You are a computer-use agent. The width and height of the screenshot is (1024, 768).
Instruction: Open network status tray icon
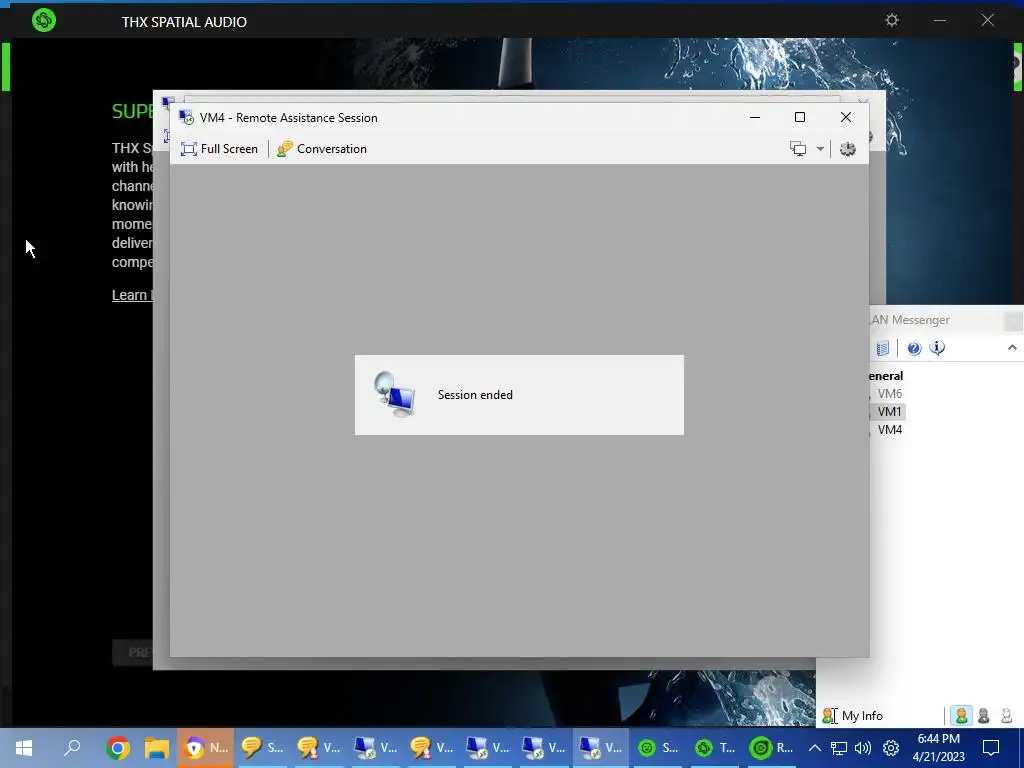(x=839, y=748)
